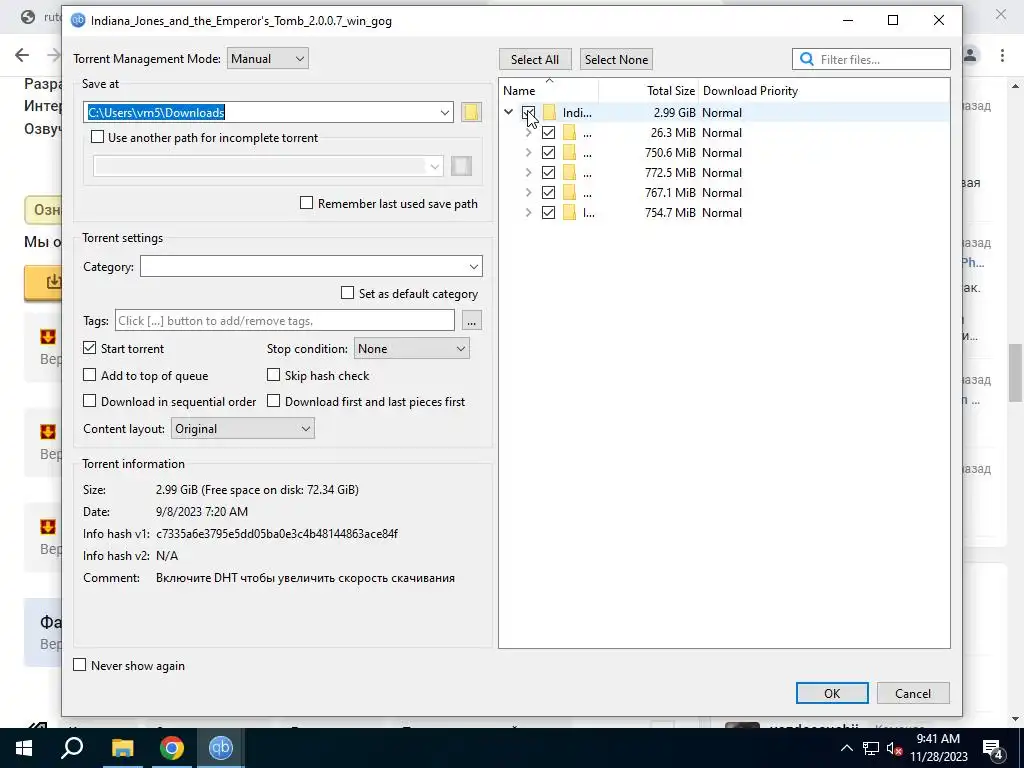Open folder browser icon next to save path

471,112
